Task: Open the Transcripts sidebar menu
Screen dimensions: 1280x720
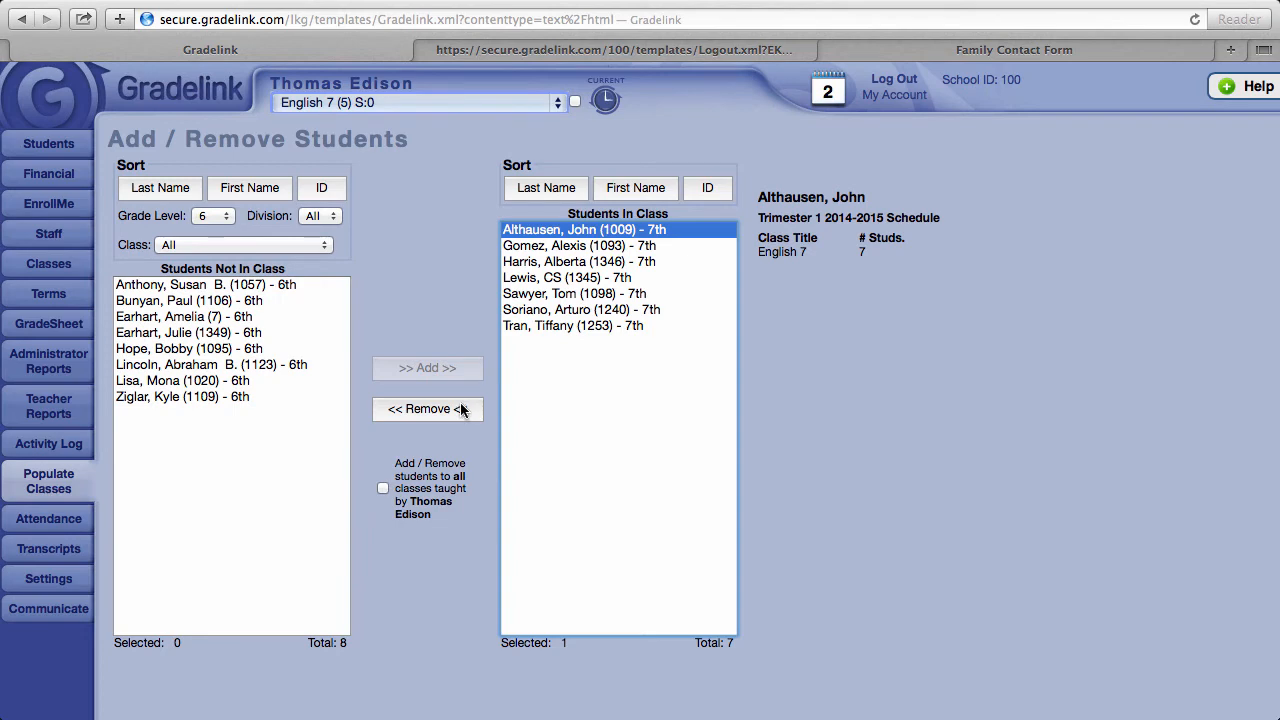Action: pos(49,549)
